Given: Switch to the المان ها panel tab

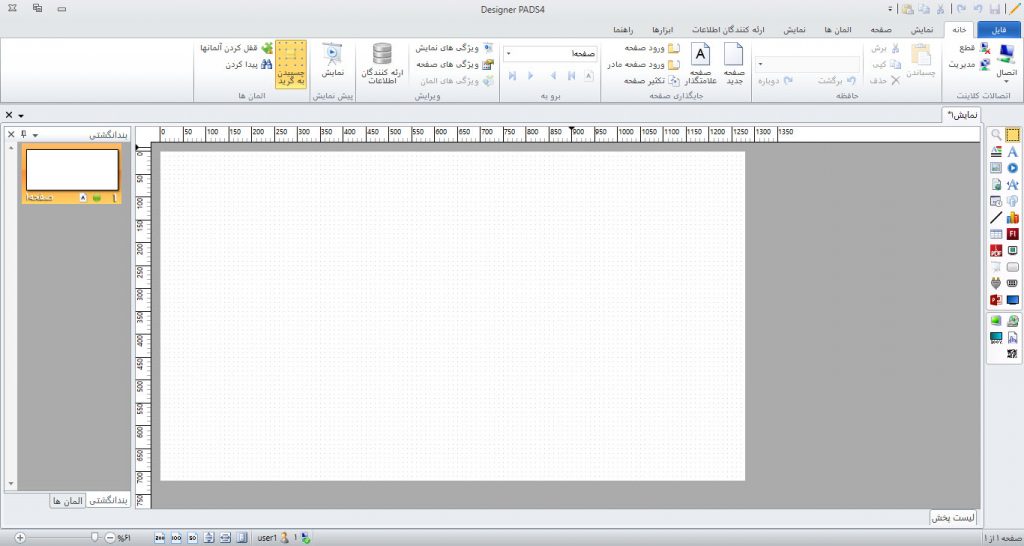Looking at the screenshot, I should [x=68, y=499].
